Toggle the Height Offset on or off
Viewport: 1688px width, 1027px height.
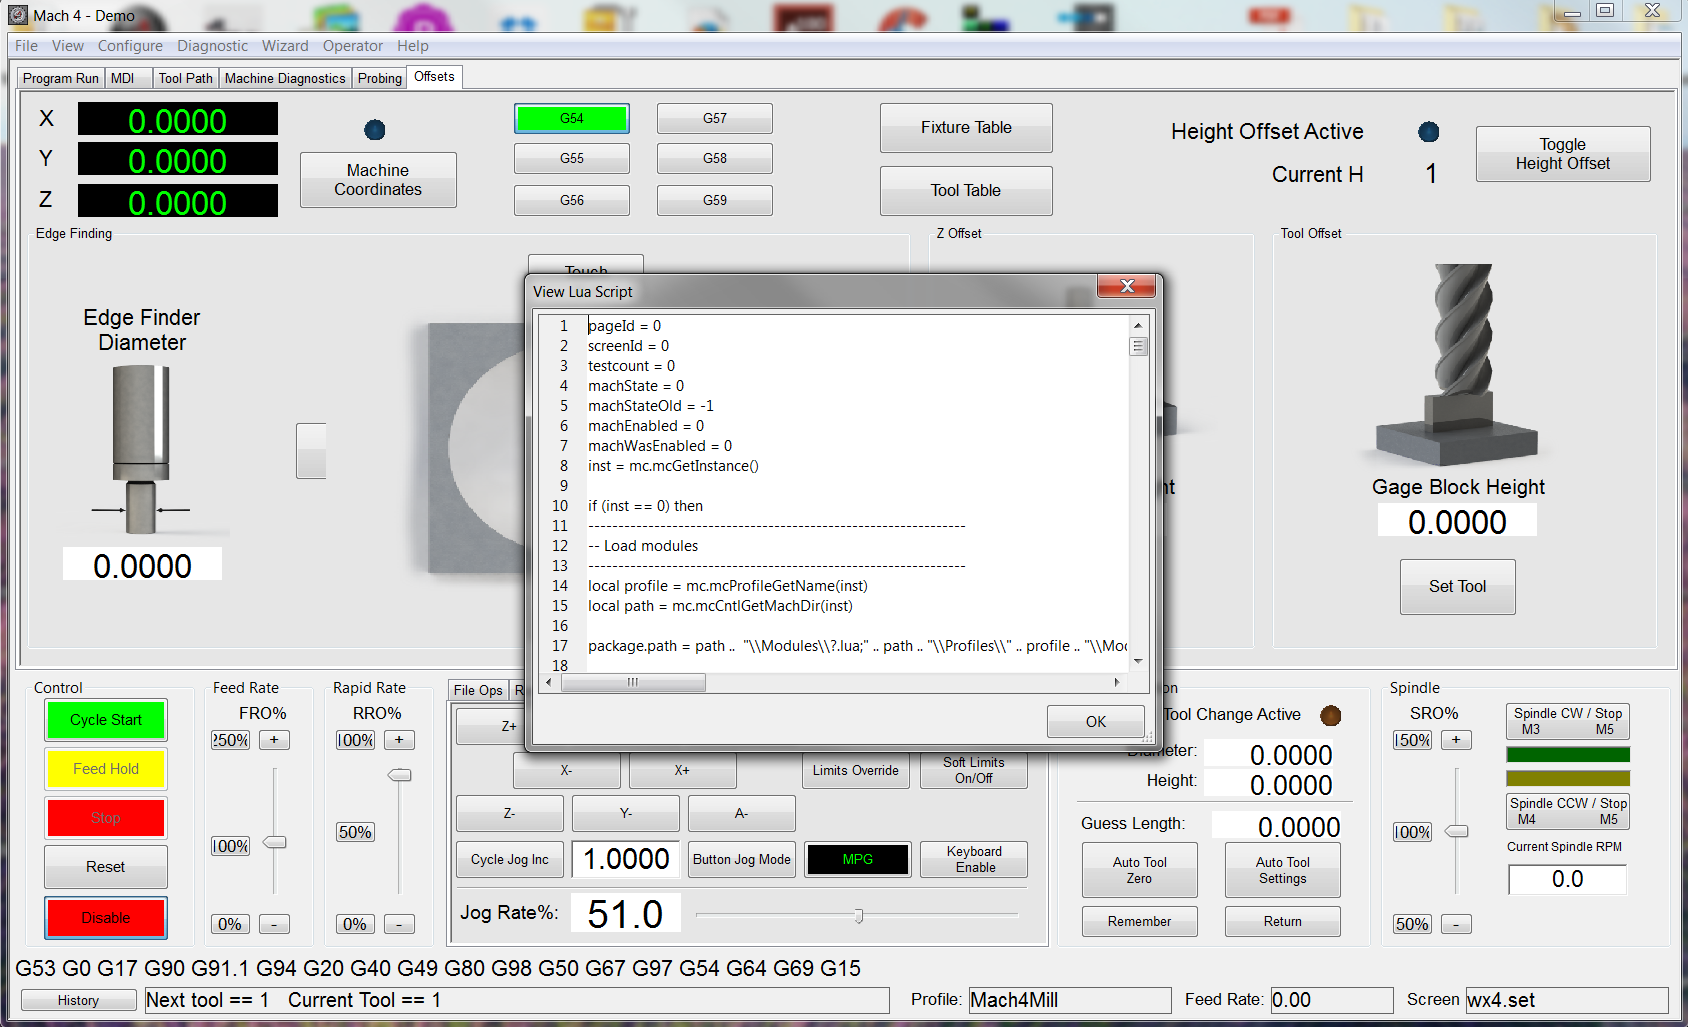1562,153
